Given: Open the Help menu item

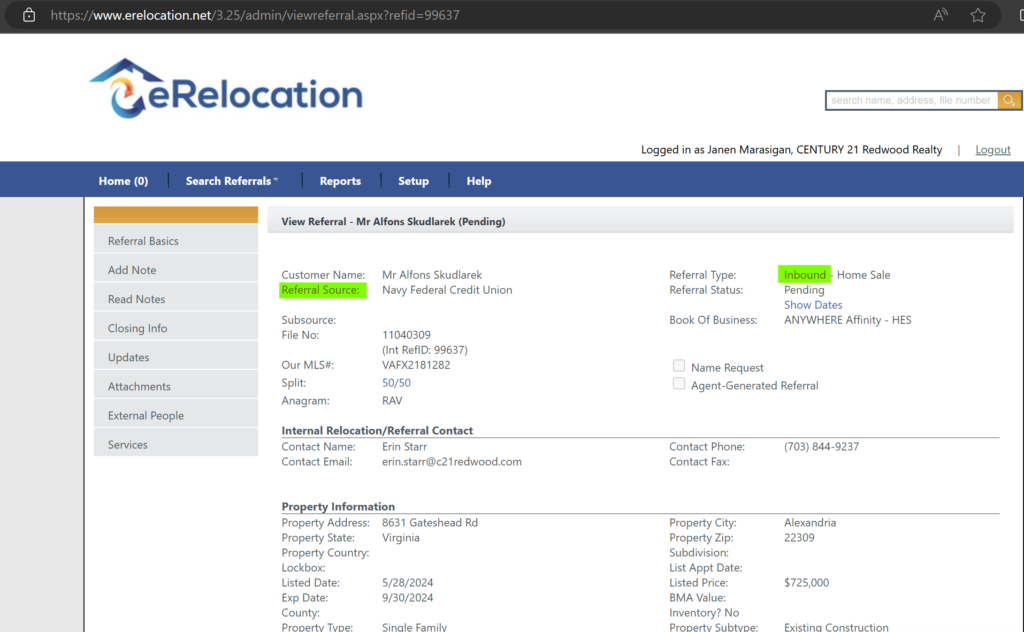Looking at the screenshot, I should [479, 181].
